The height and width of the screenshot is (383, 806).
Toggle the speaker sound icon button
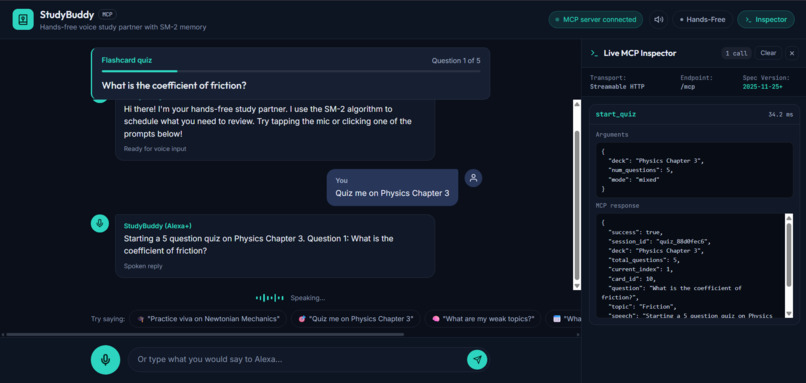658,20
